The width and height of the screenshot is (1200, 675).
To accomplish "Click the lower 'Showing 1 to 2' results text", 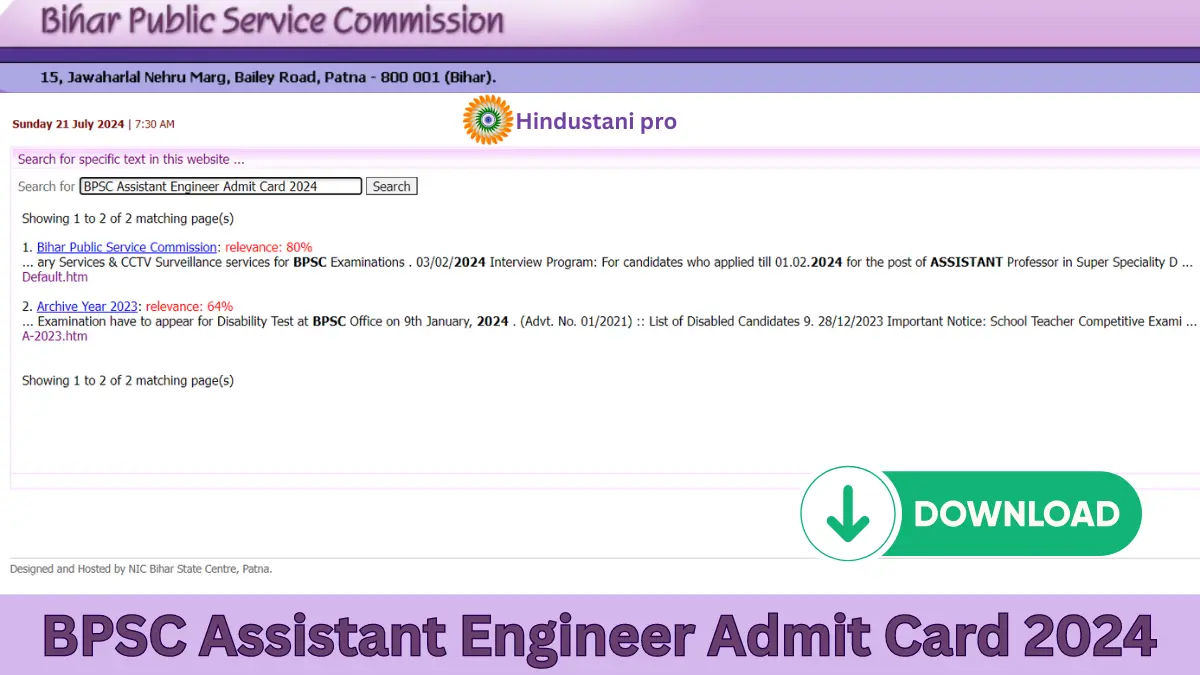I will pyautogui.click(x=128, y=380).
